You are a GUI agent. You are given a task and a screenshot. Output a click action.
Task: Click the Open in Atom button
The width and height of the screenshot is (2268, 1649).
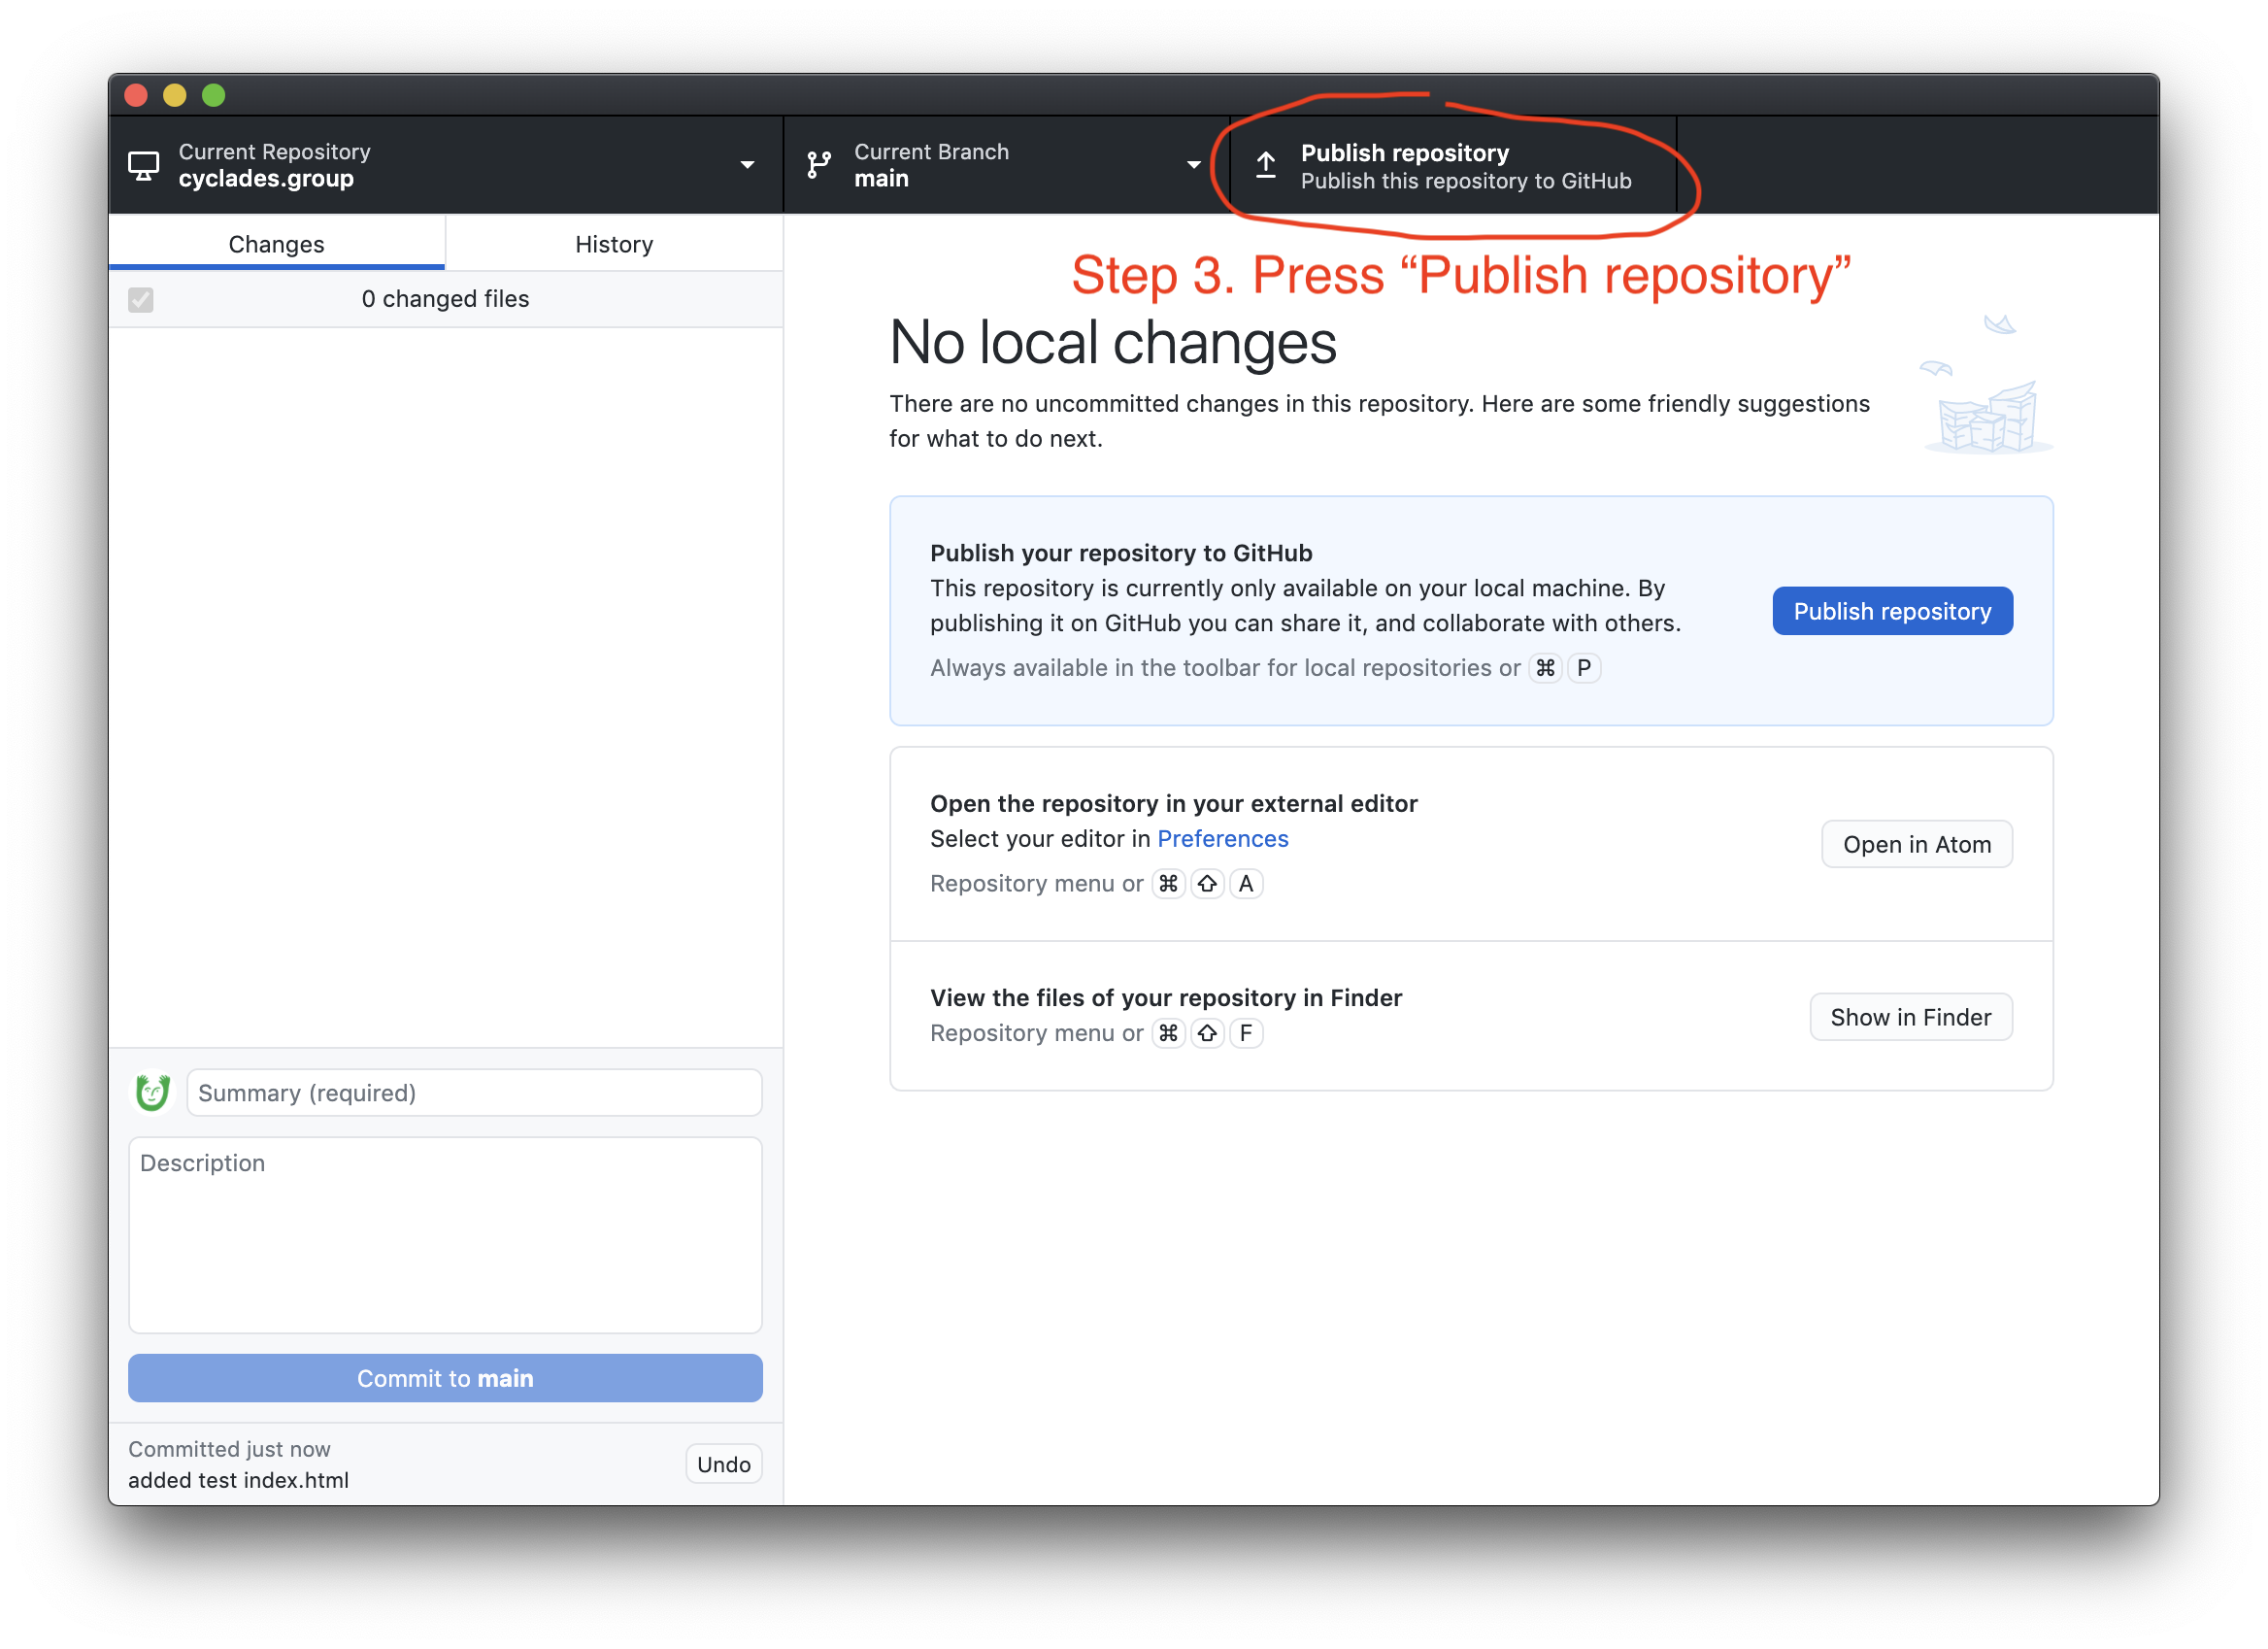click(1916, 845)
